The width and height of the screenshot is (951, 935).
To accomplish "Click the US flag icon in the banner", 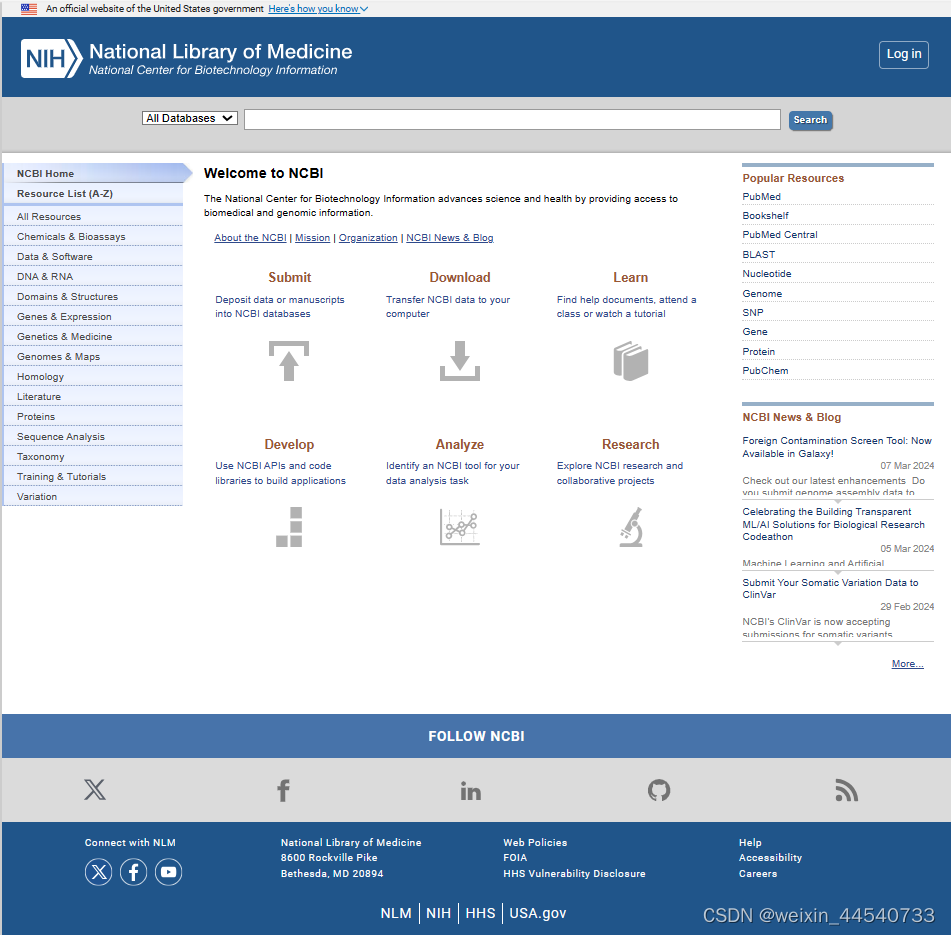I will pos(29,8).
